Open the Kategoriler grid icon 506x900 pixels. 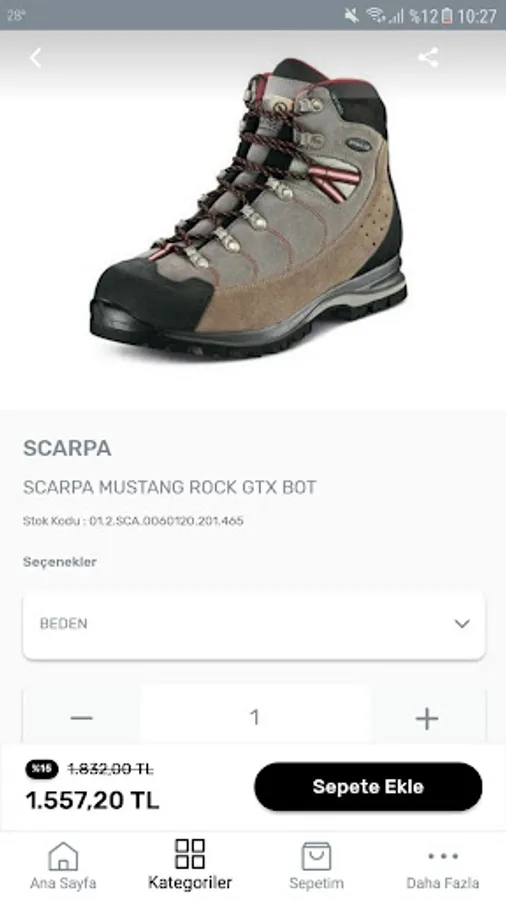click(x=190, y=854)
